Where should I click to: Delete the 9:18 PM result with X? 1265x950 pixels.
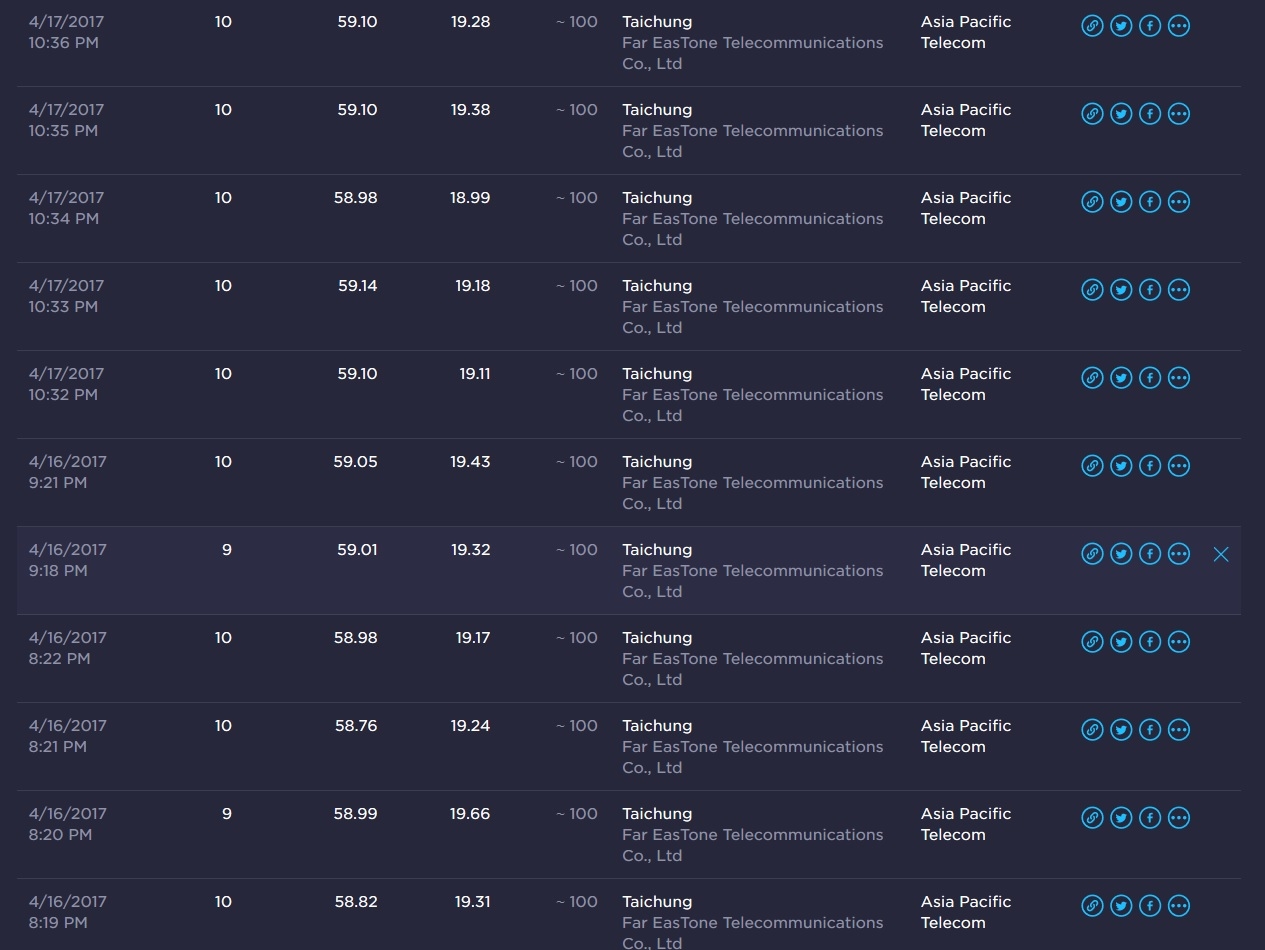click(1221, 554)
